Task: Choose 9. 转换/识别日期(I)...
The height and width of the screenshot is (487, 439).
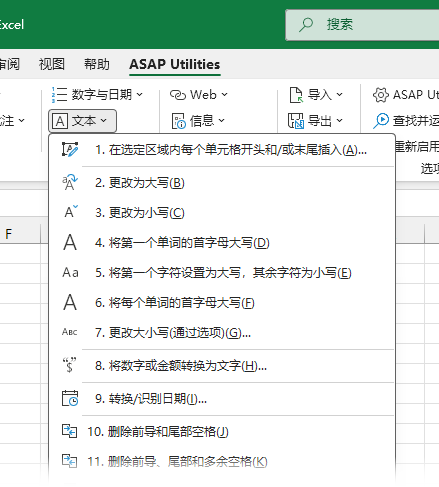Action: [x=222, y=398]
